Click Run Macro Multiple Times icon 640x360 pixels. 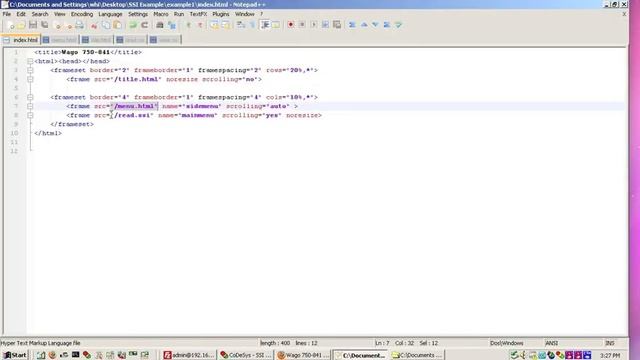(x=325, y=25)
